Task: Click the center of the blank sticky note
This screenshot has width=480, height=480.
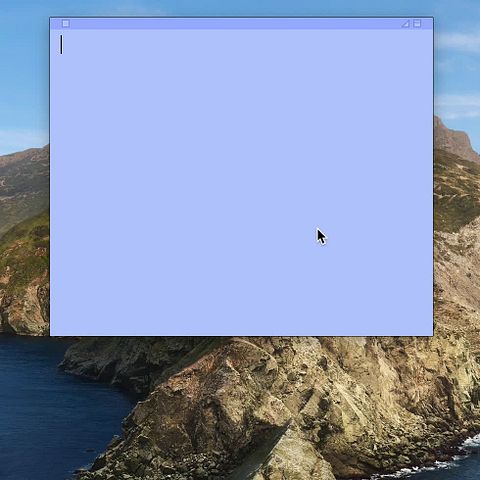Action: point(241,182)
